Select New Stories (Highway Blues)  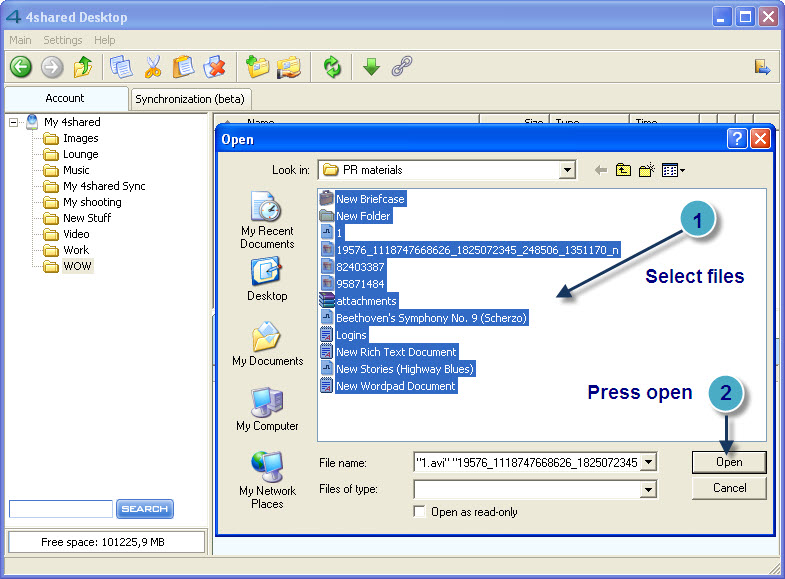coord(398,369)
